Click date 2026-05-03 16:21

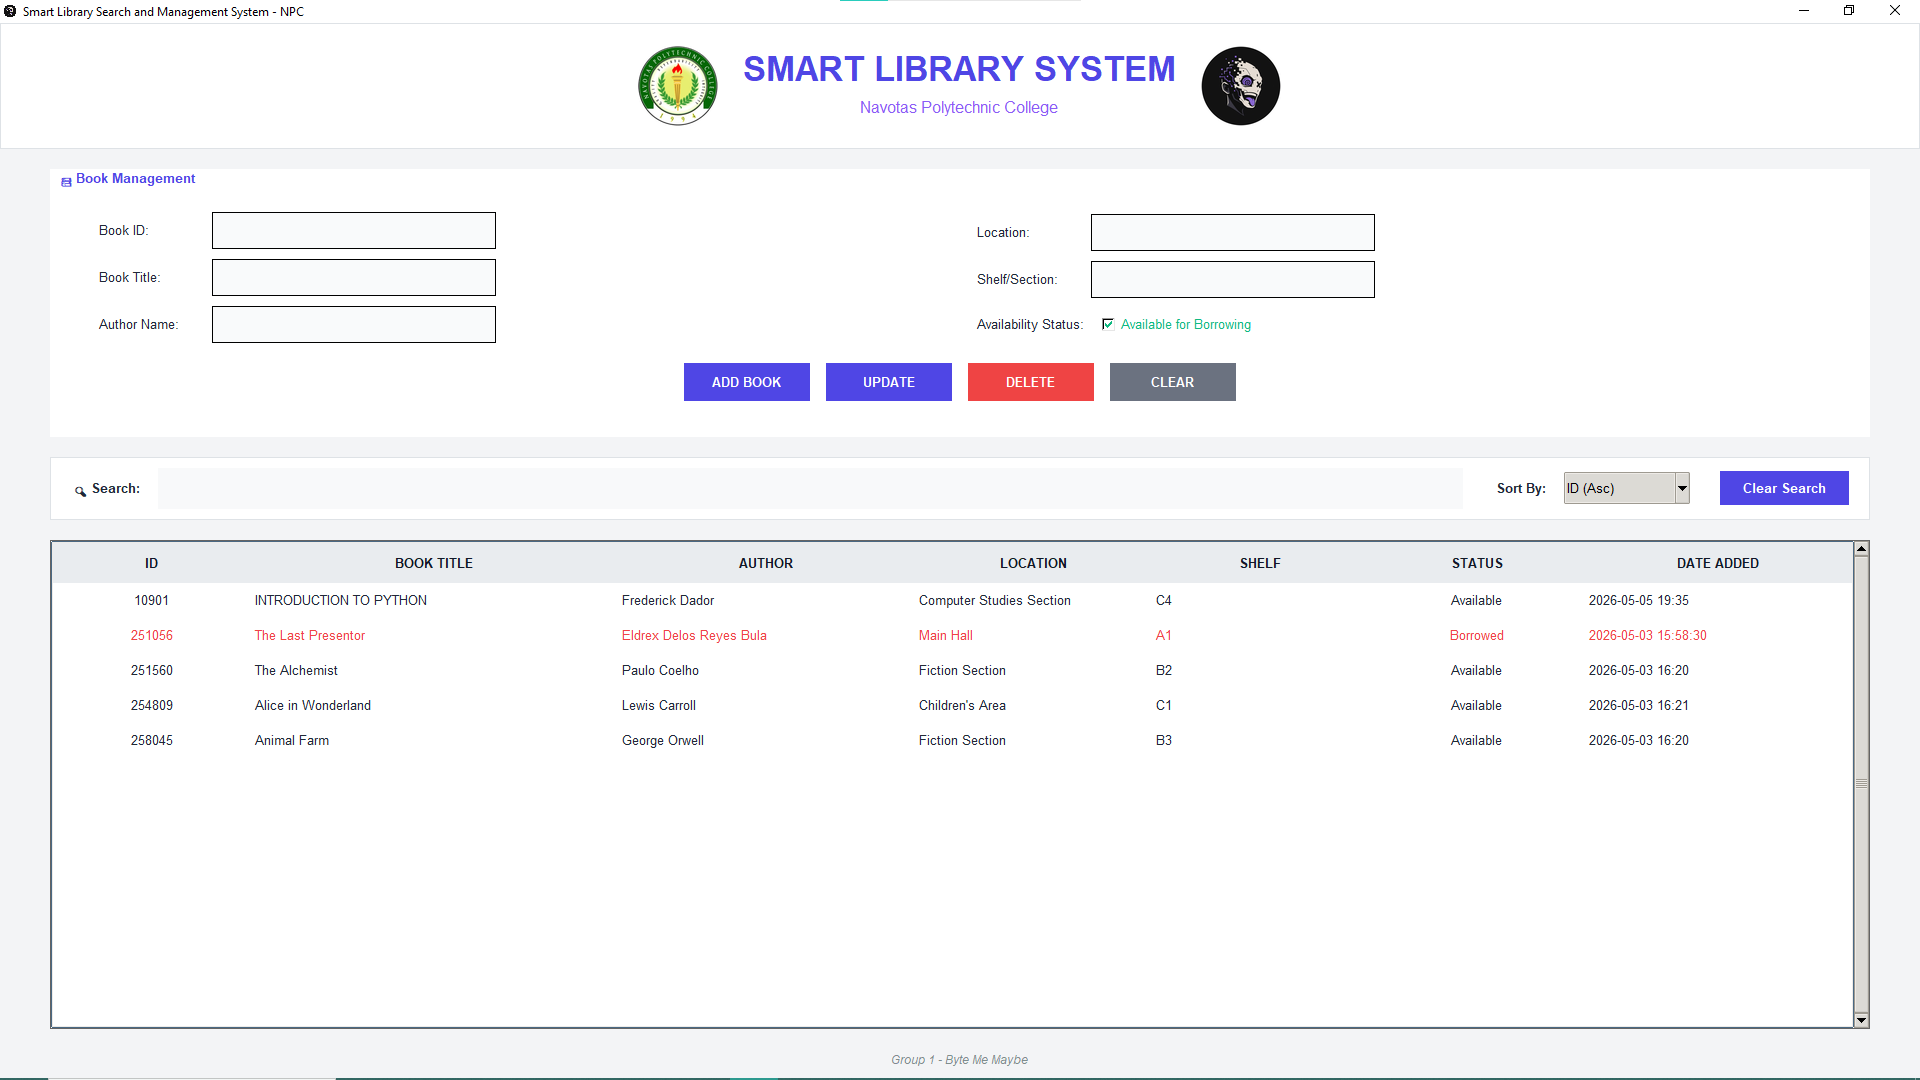[x=1639, y=705]
